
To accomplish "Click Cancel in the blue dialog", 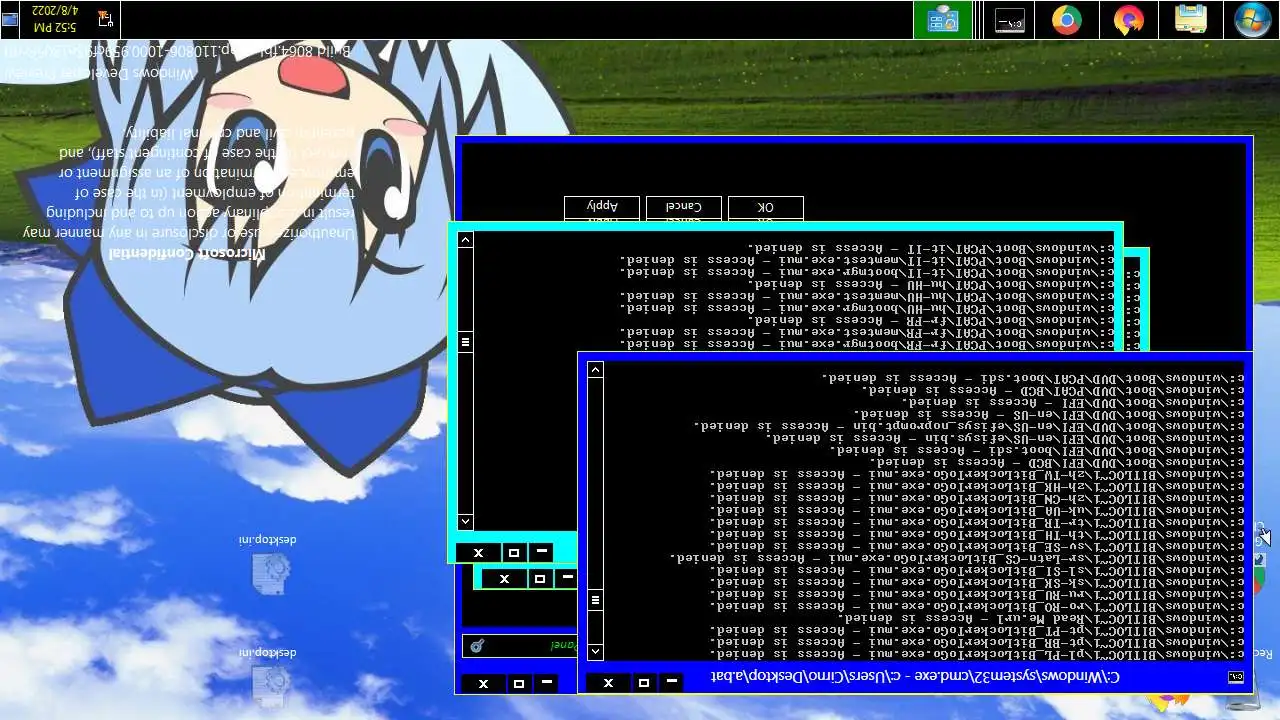I will 683,207.
